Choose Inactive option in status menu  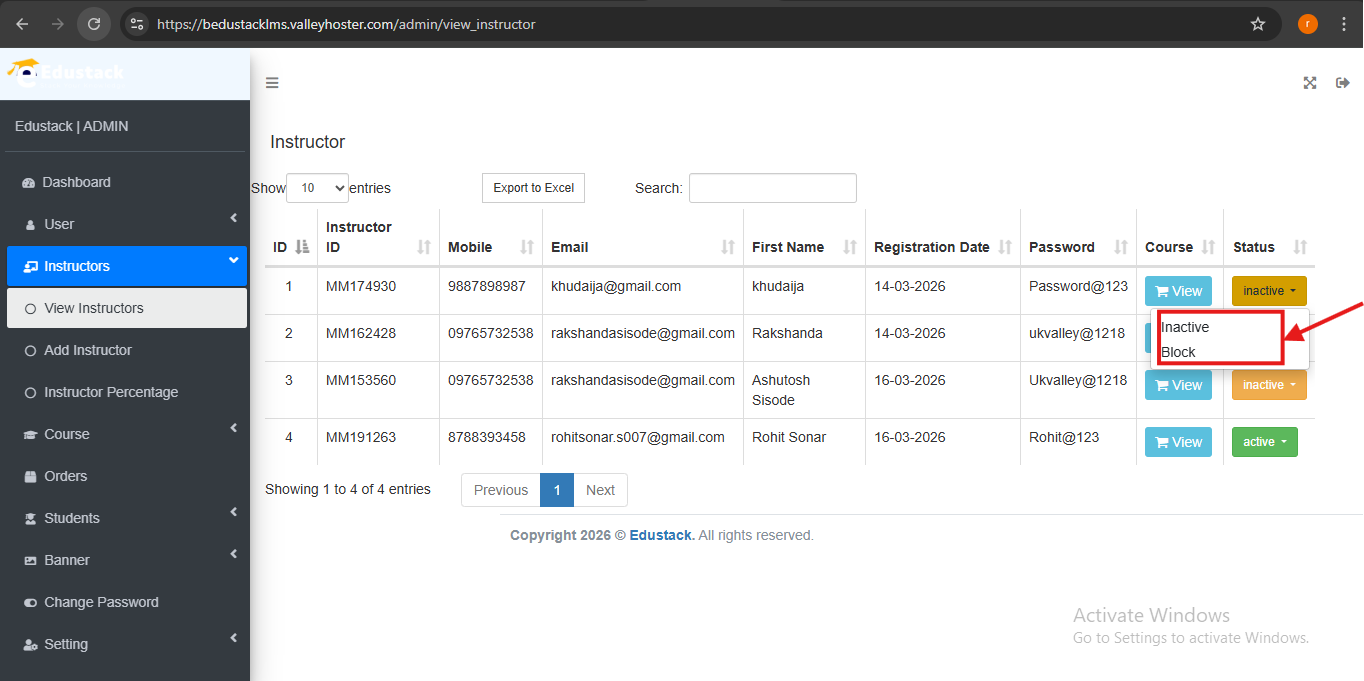(1185, 327)
